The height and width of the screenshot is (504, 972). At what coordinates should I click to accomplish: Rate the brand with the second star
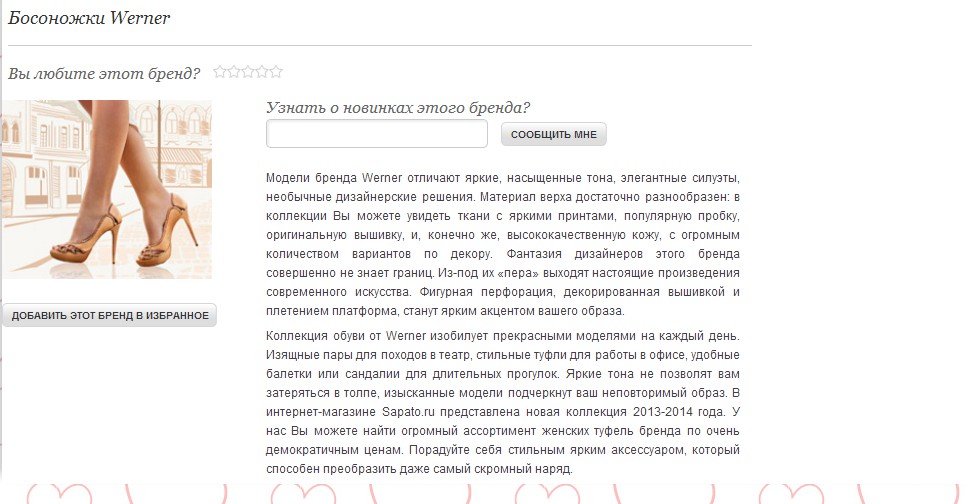(x=234, y=72)
